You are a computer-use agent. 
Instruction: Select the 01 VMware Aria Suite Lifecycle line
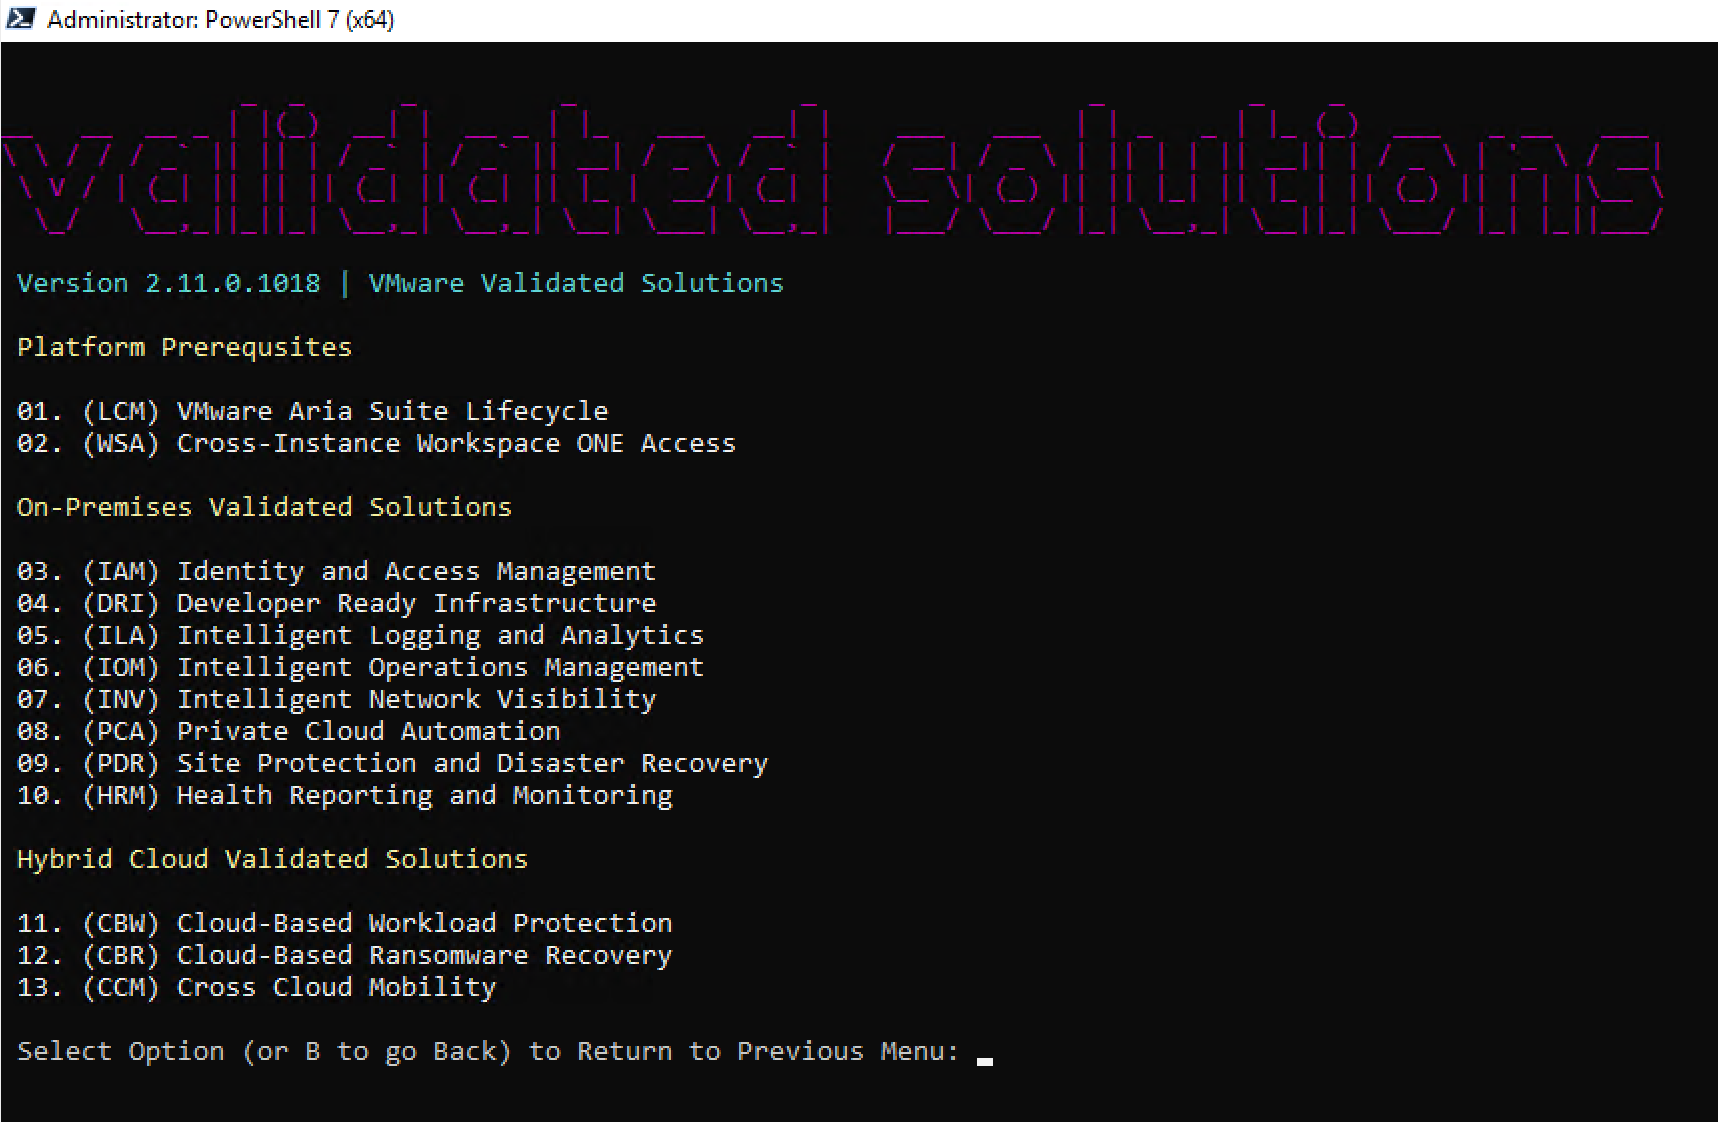[312, 412]
